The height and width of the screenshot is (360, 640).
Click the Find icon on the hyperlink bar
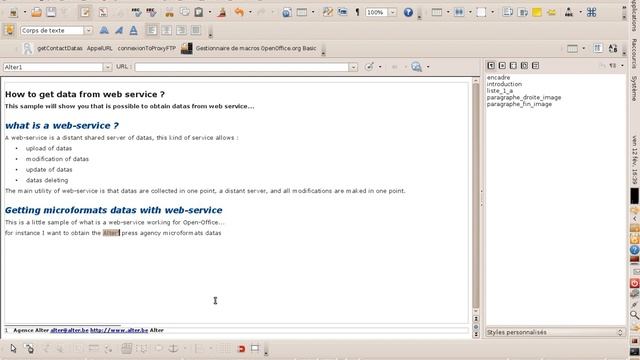tap(416, 67)
